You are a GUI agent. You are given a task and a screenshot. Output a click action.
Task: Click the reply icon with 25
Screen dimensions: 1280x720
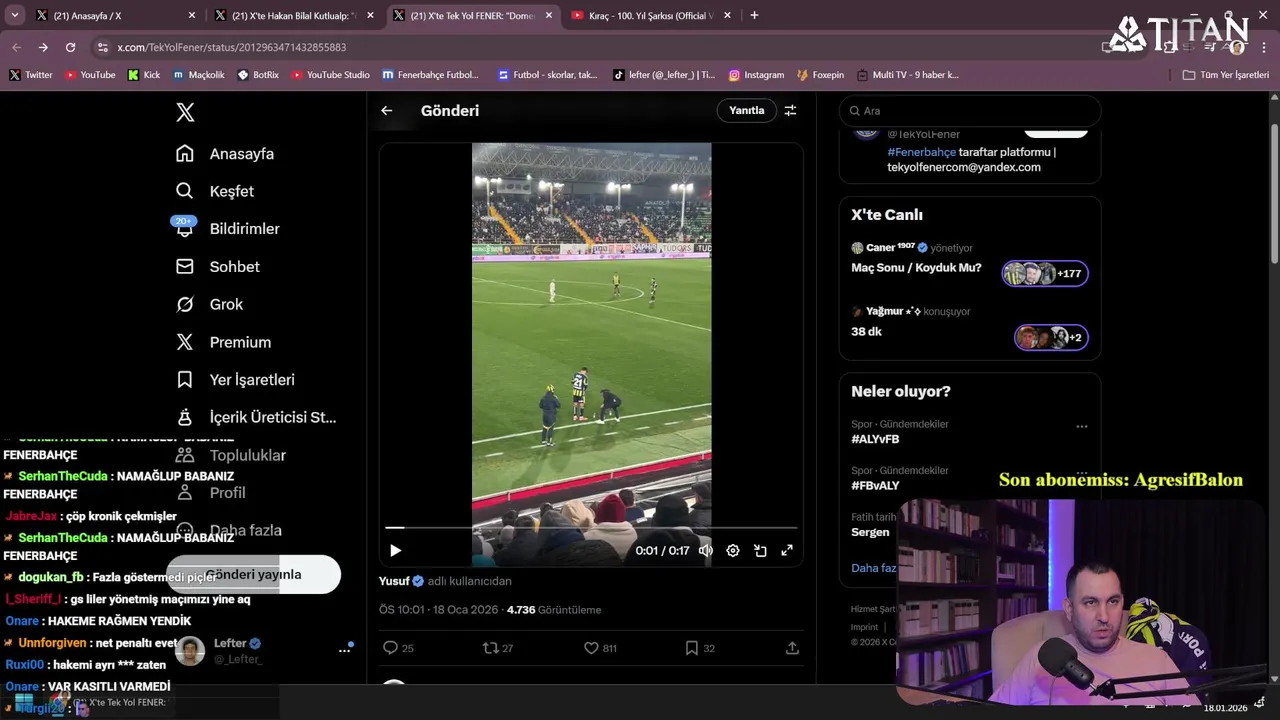(399, 648)
